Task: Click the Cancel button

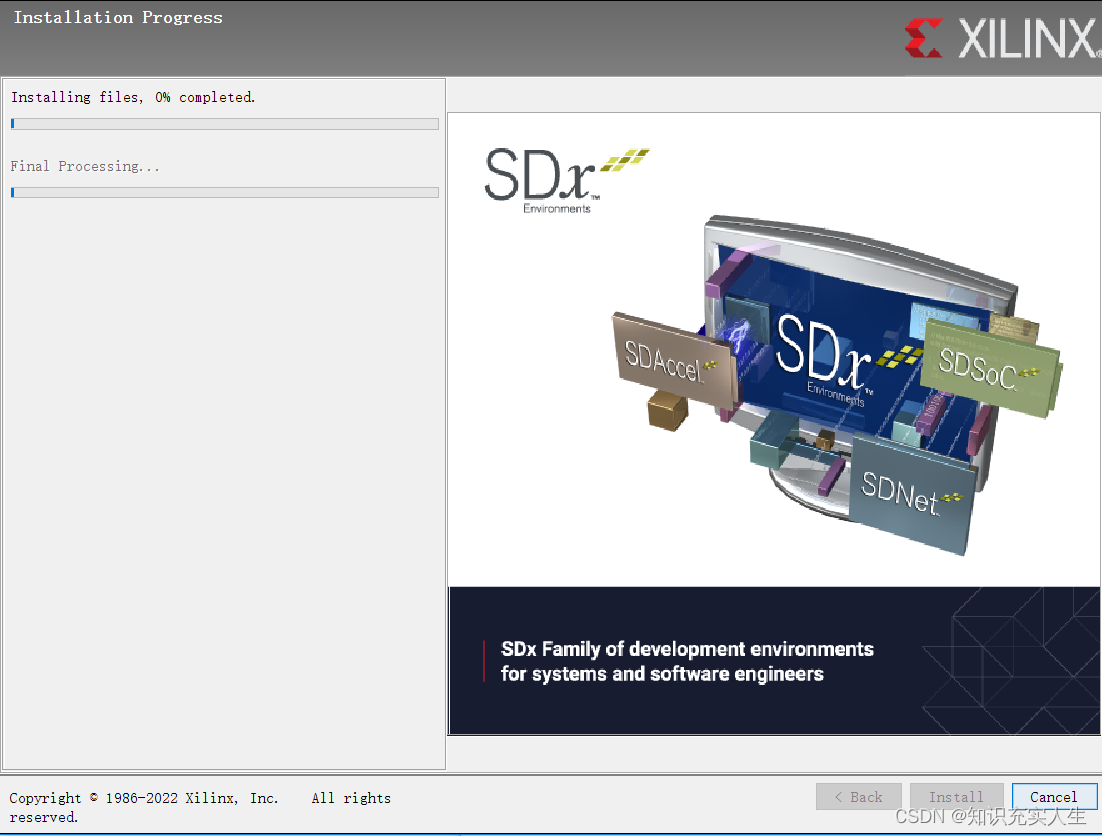Action: (1054, 797)
